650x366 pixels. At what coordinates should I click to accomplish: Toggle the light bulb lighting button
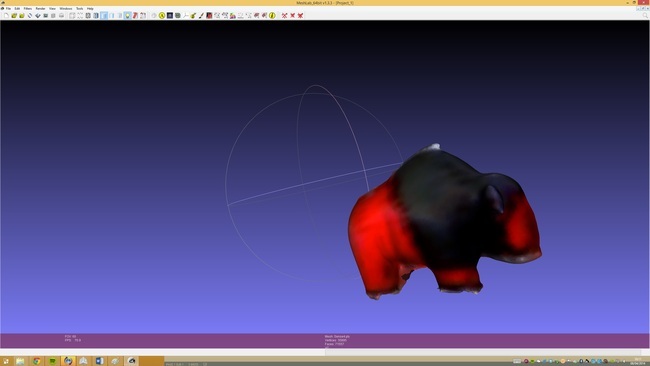coord(128,15)
